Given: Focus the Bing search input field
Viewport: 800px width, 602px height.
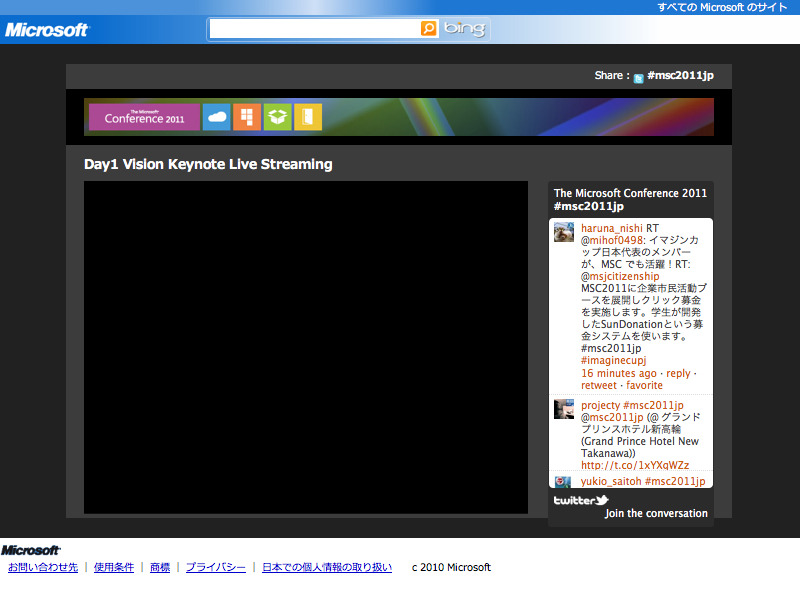Looking at the screenshot, I should 315,29.
